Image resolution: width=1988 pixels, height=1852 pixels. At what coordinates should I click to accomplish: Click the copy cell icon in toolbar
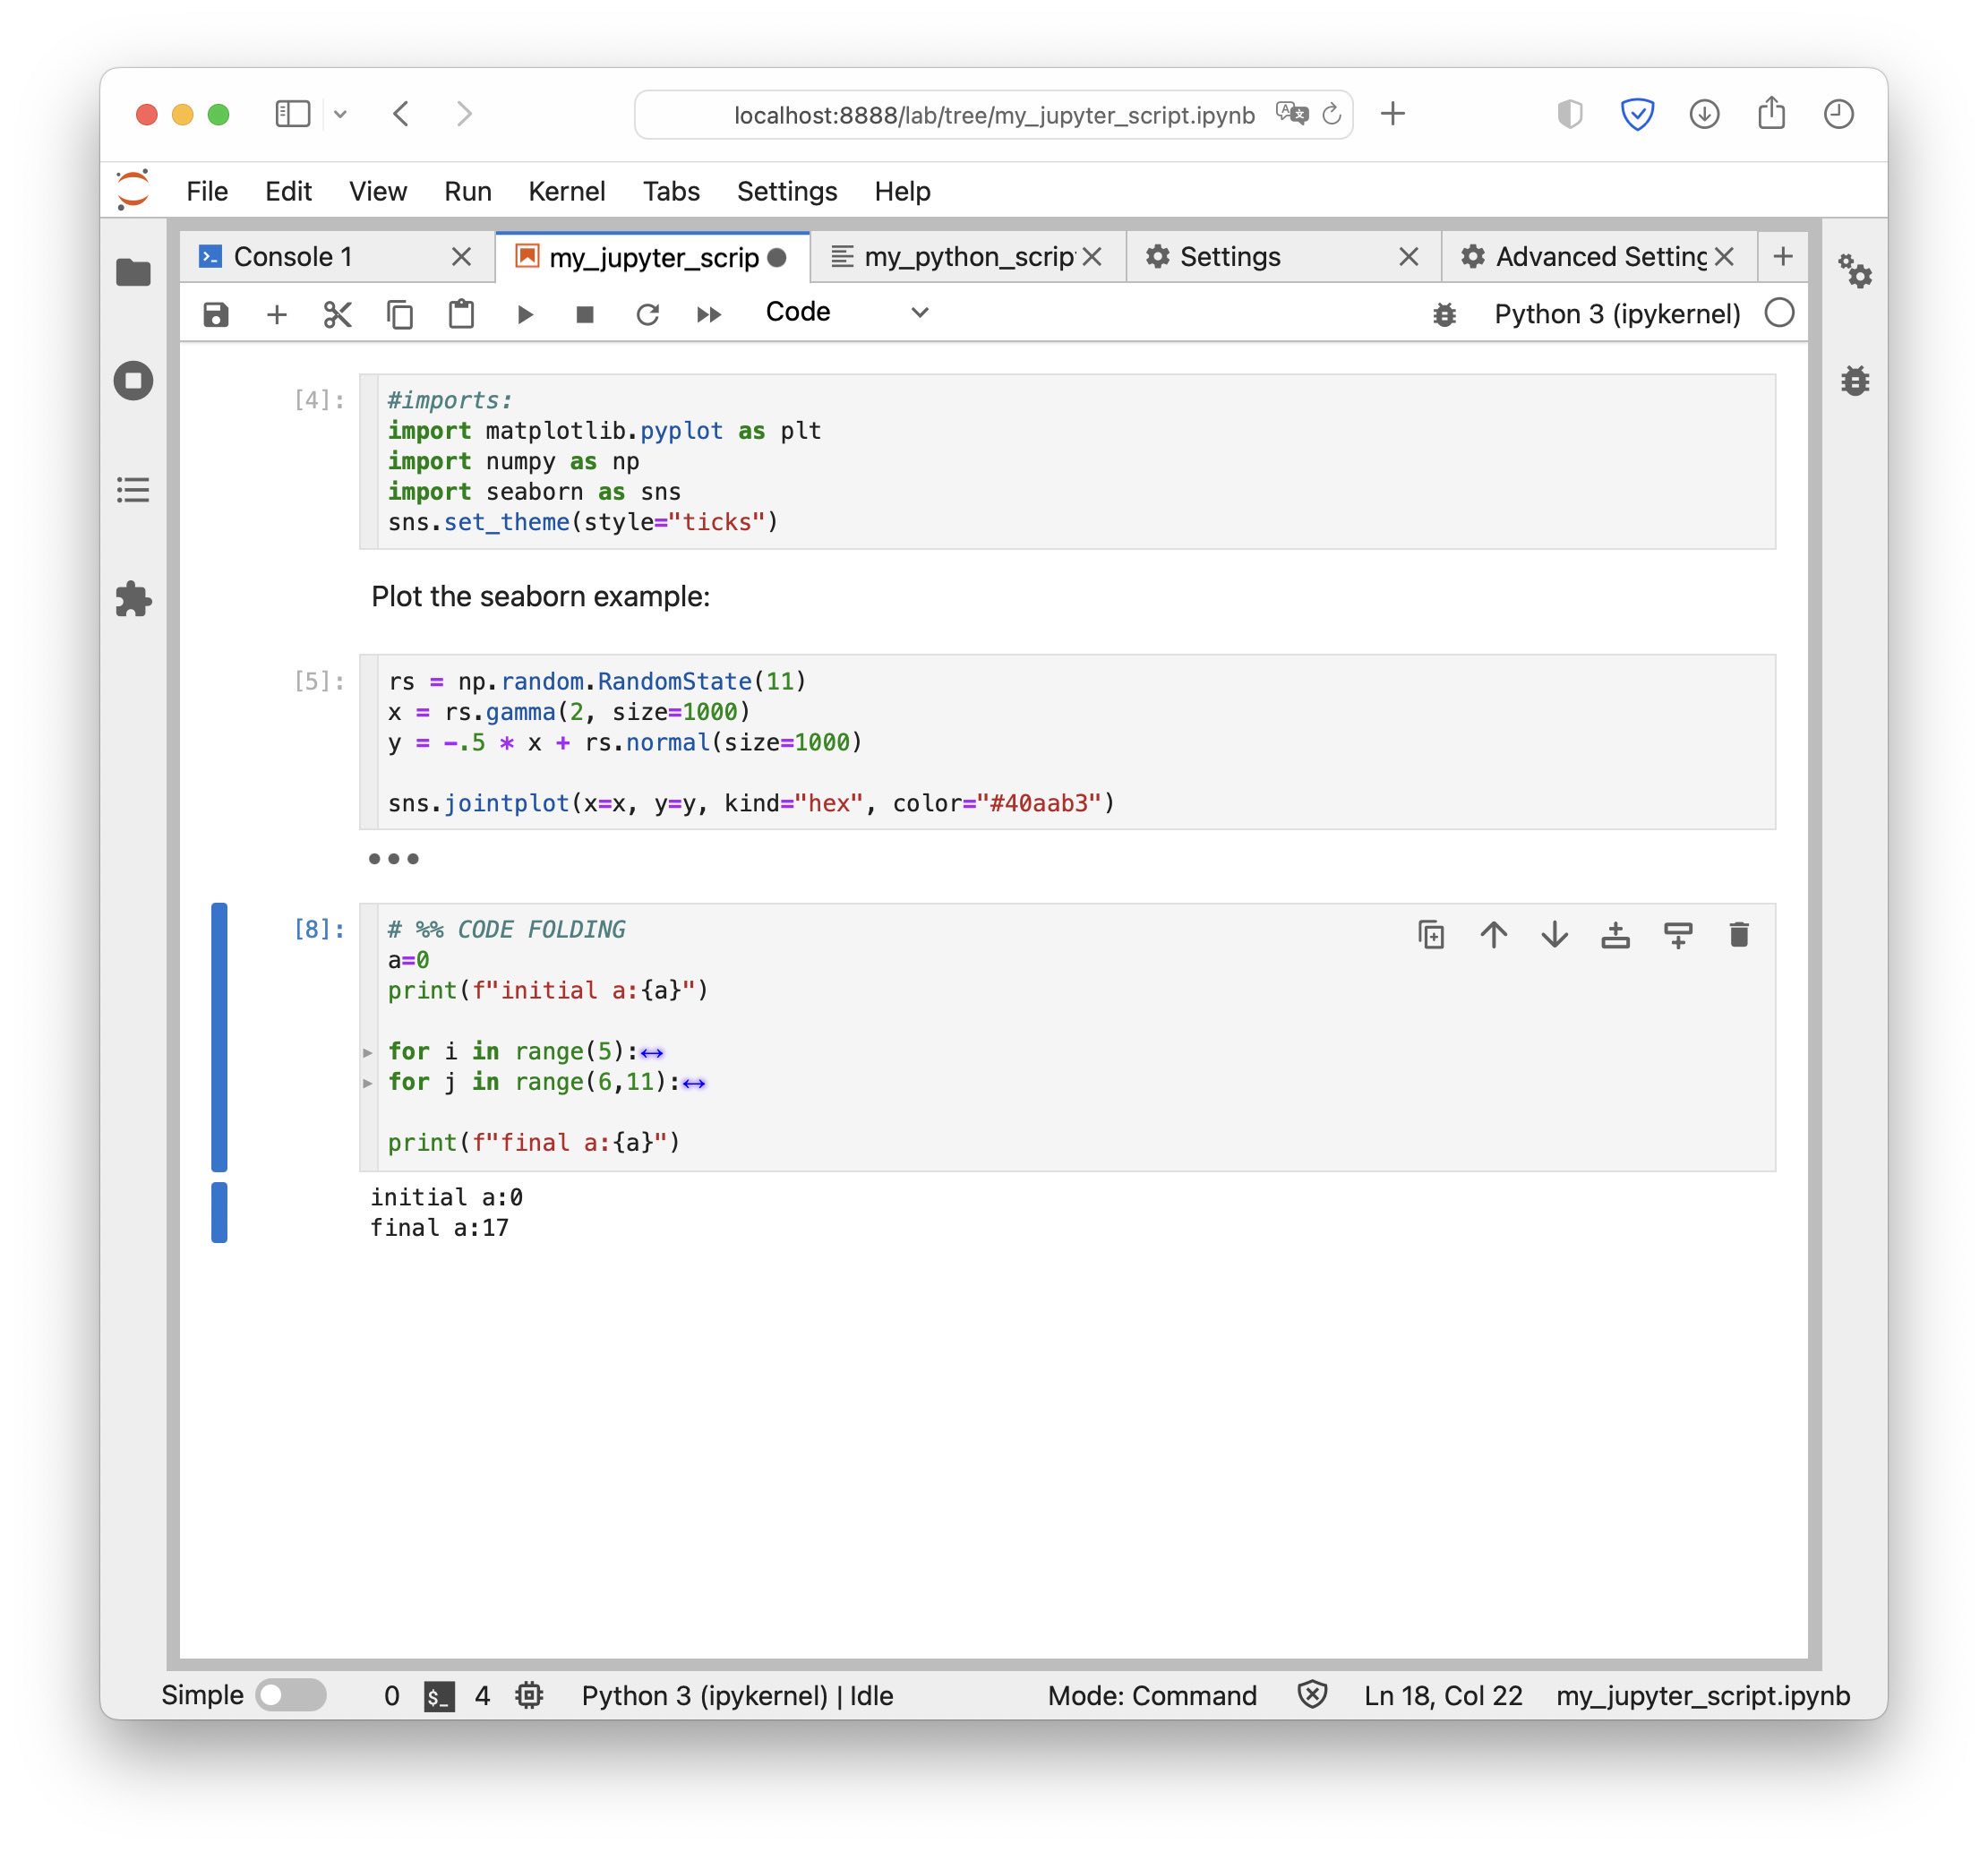pos(398,313)
